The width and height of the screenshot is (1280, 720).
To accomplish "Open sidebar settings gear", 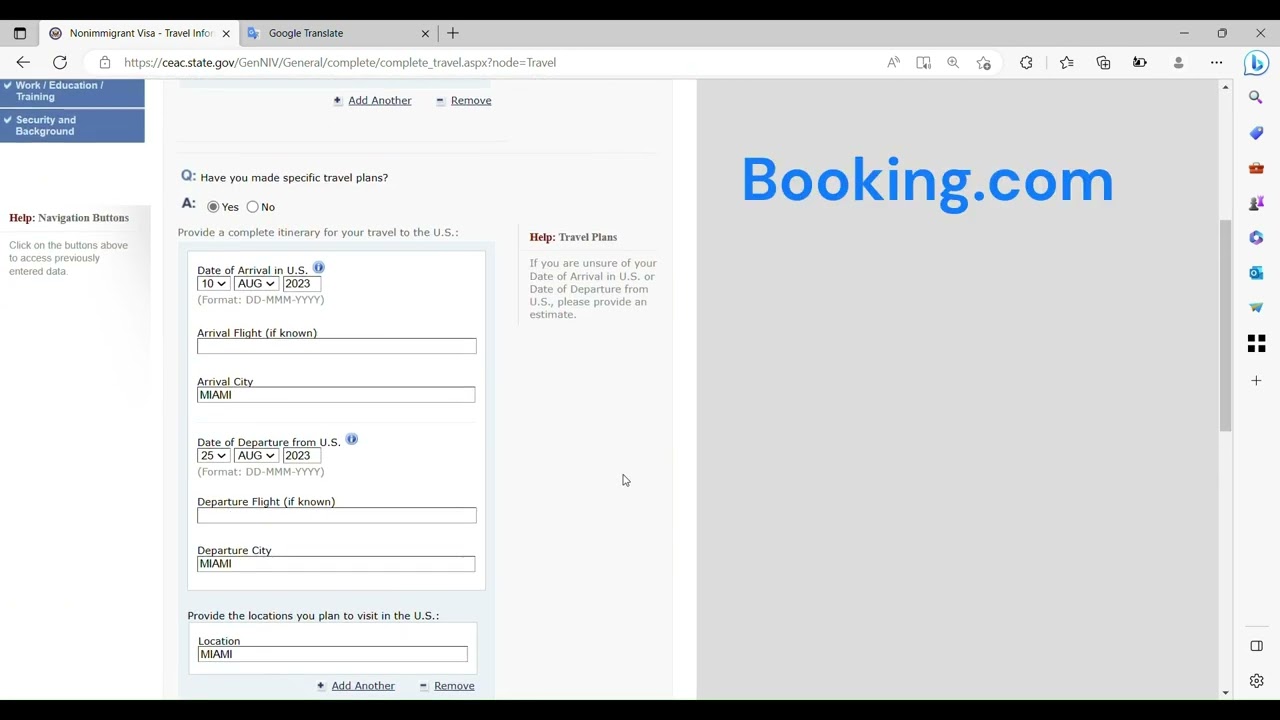I will (x=1256, y=681).
